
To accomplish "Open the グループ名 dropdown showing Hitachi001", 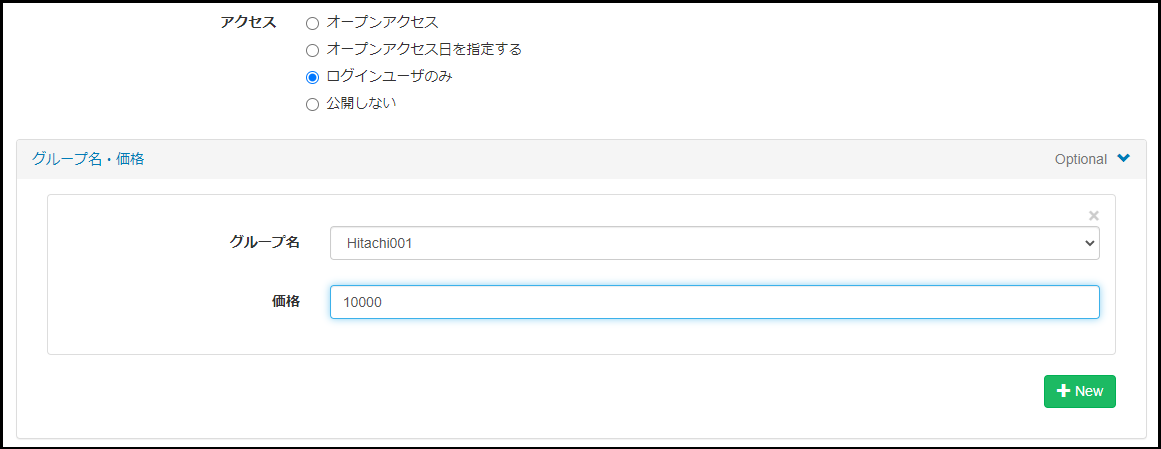I will point(714,242).
